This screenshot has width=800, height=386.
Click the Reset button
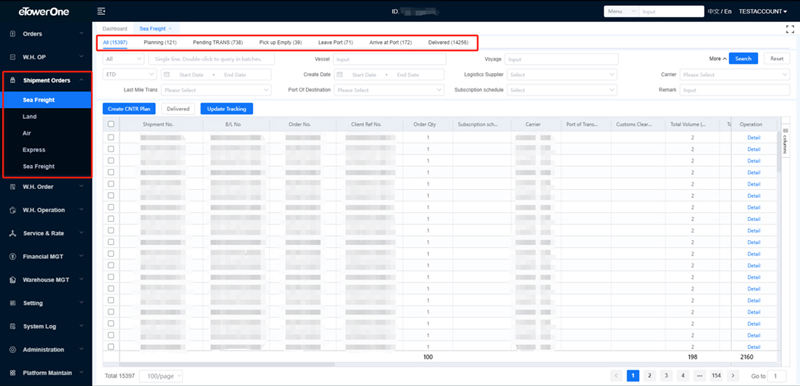pos(777,59)
